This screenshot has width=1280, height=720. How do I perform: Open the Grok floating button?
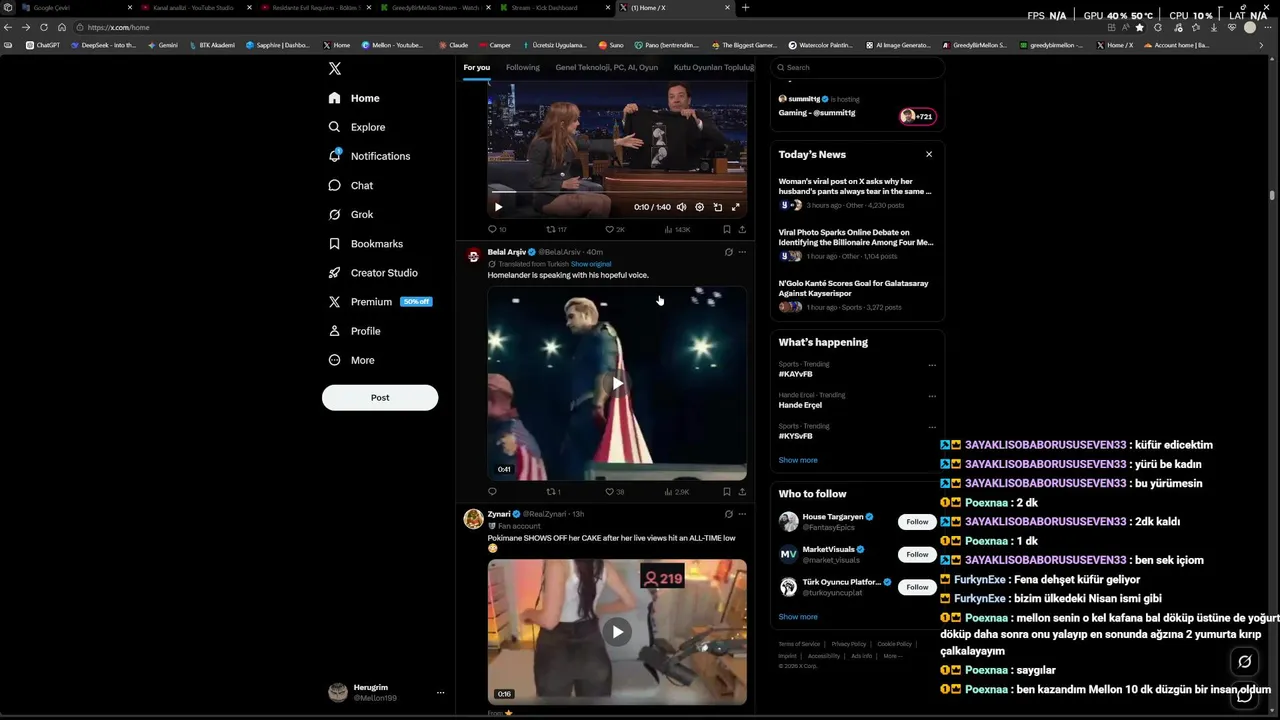tap(1244, 661)
